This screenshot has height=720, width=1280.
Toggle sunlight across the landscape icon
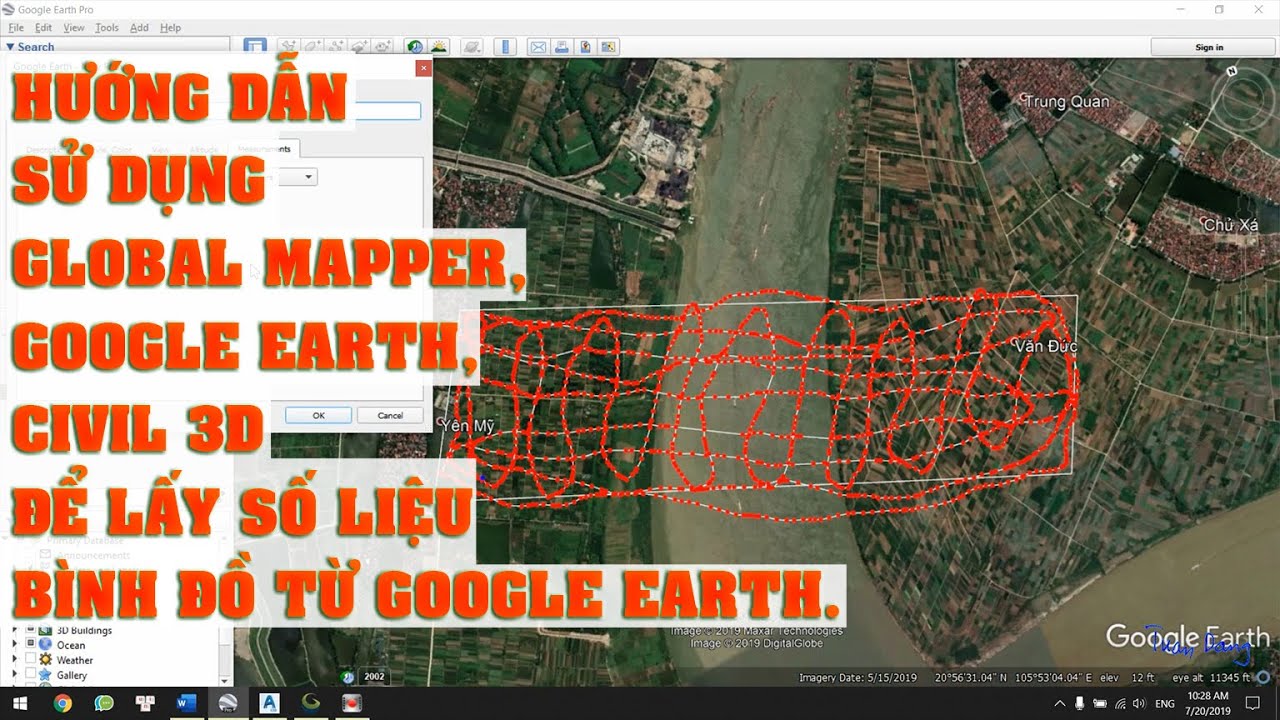[438, 47]
